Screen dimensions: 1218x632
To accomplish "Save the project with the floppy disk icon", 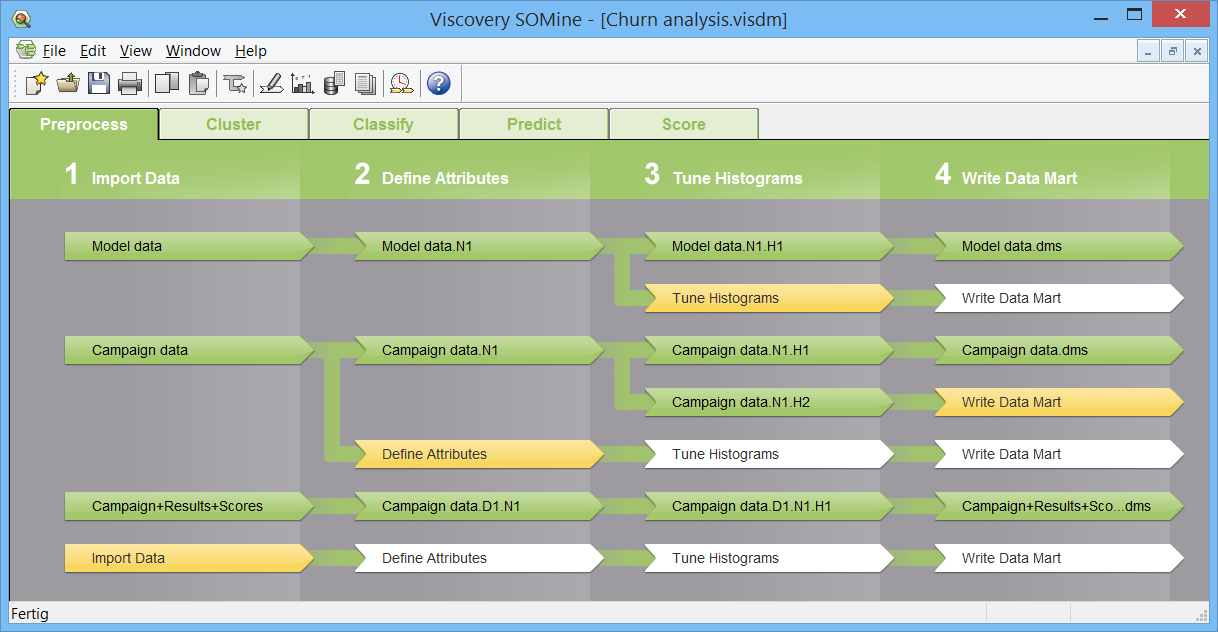I will pyautogui.click(x=98, y=84).
